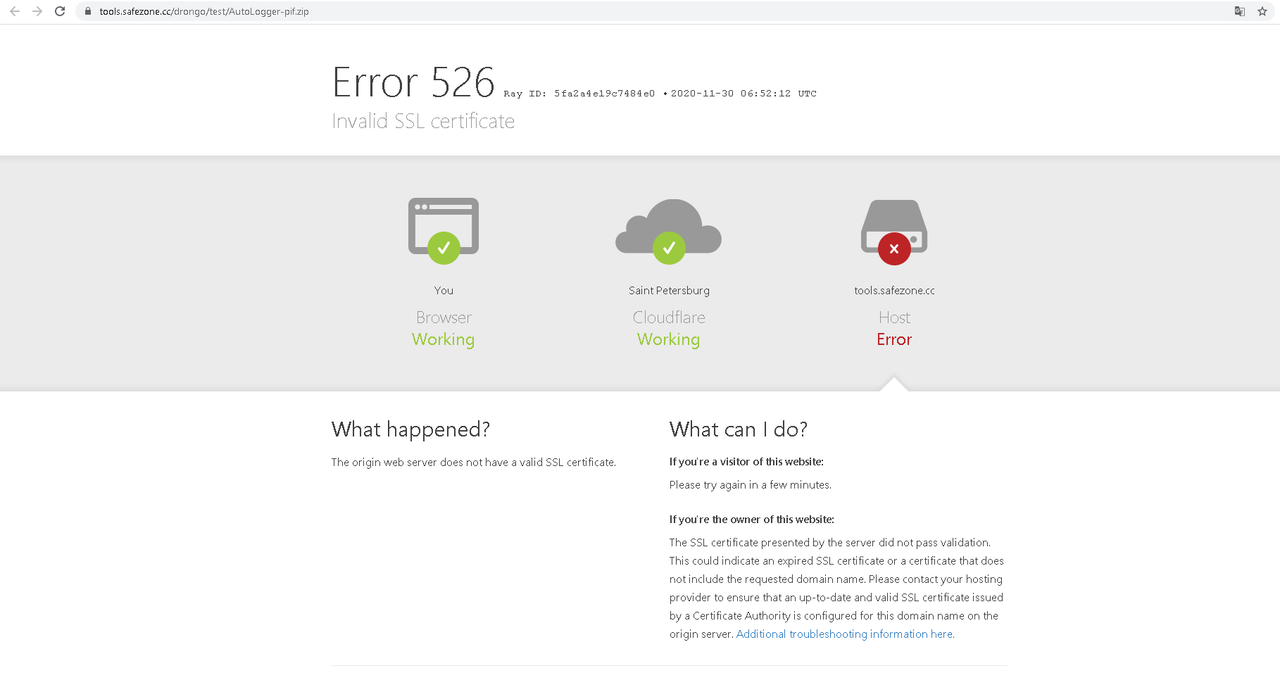Select the 'Browser' label text

[443, 317]
